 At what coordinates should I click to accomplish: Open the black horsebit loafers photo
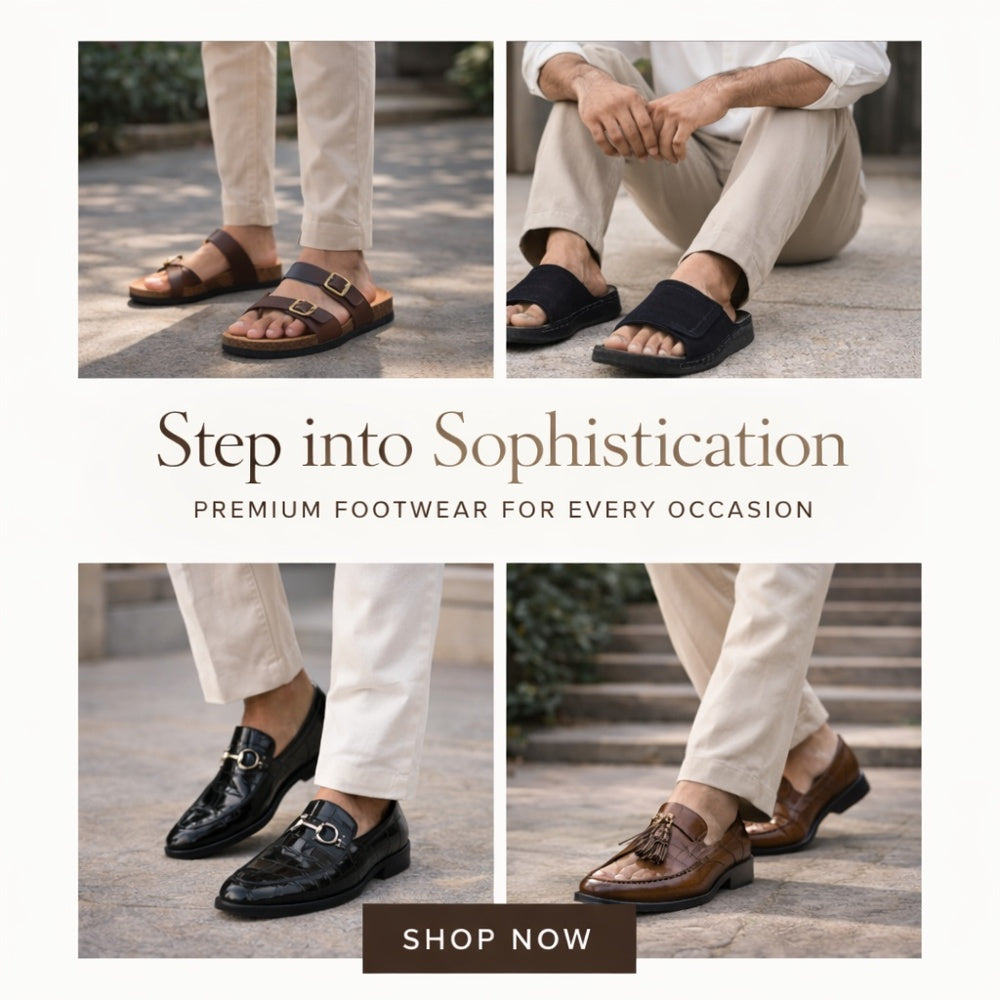286,760
